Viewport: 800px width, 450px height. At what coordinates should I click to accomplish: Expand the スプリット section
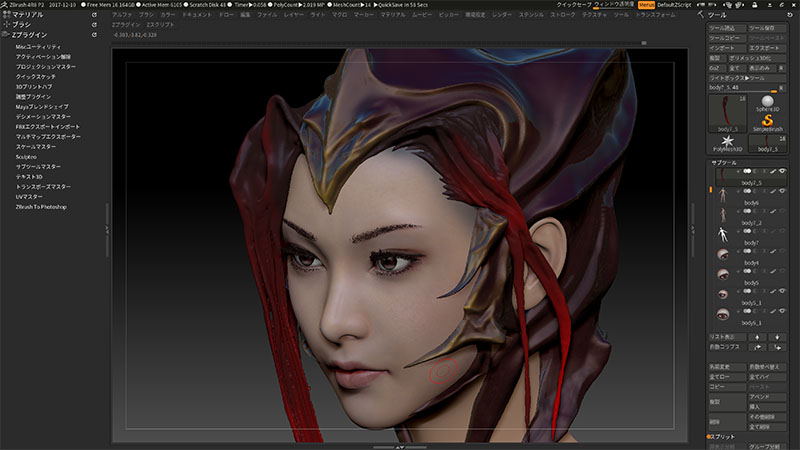coord(723,437)
